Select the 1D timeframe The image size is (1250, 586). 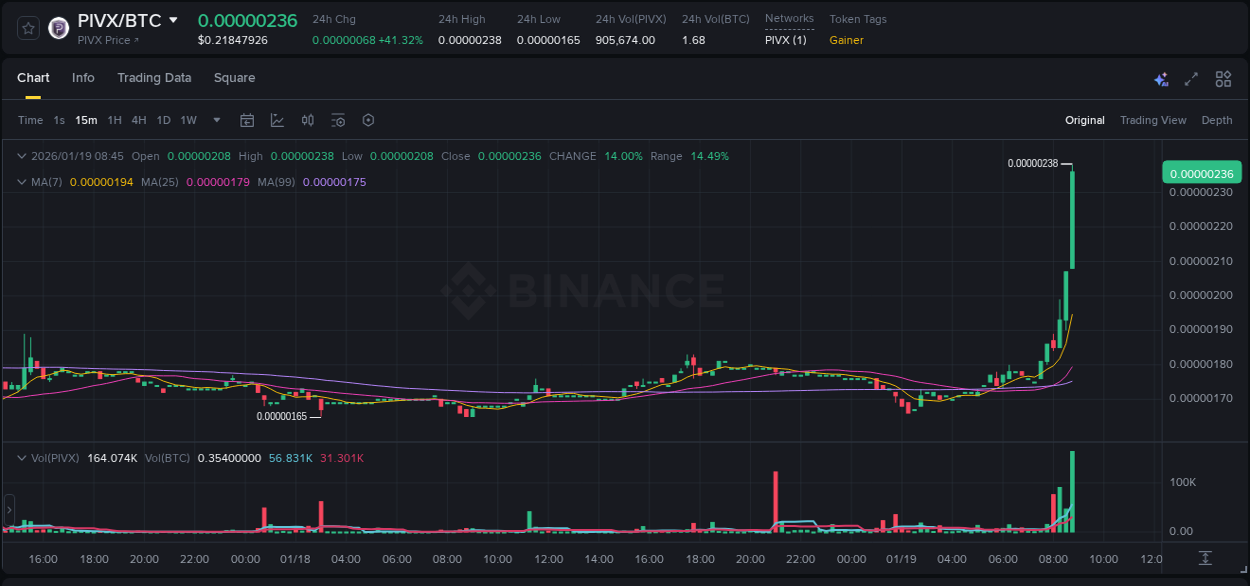click(163, 120)
